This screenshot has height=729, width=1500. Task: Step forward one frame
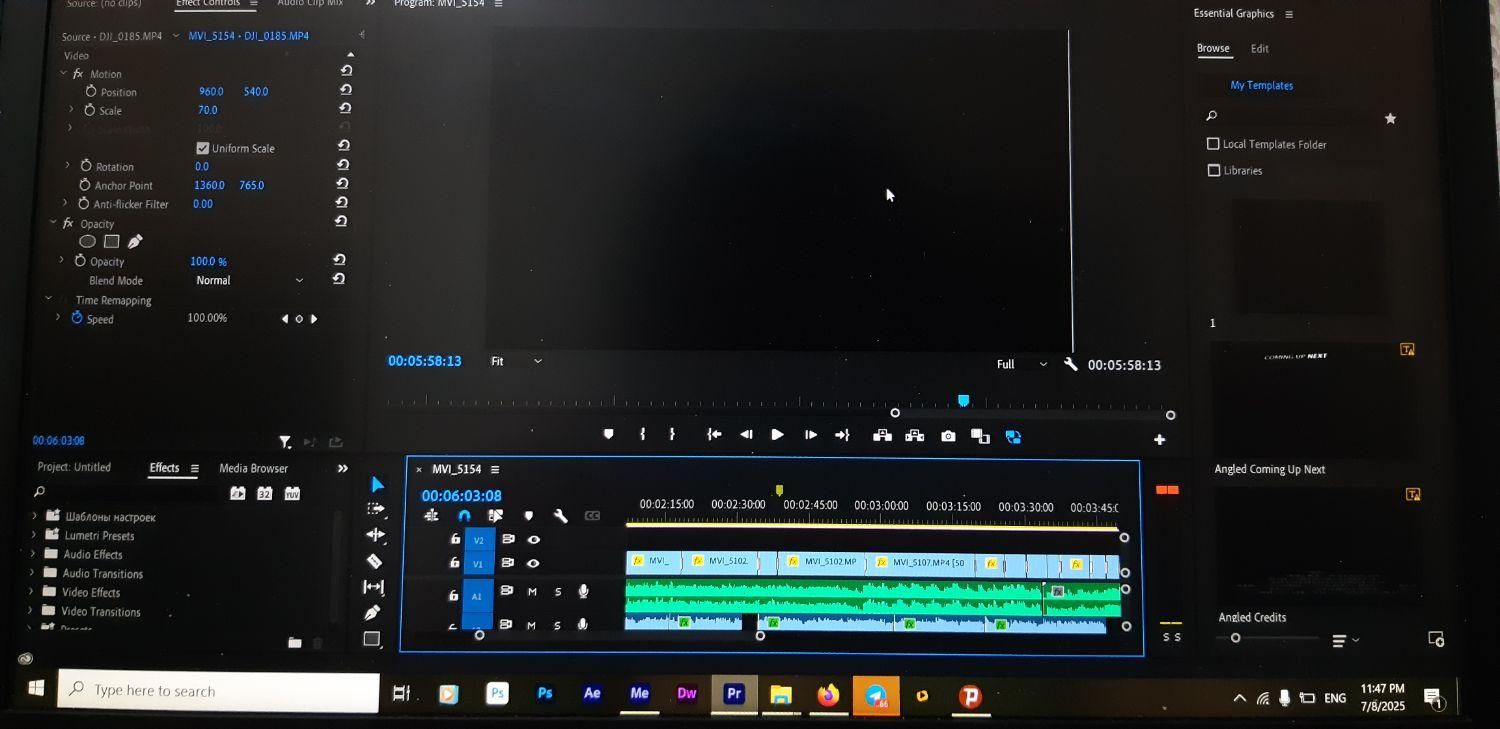[810, 435]
